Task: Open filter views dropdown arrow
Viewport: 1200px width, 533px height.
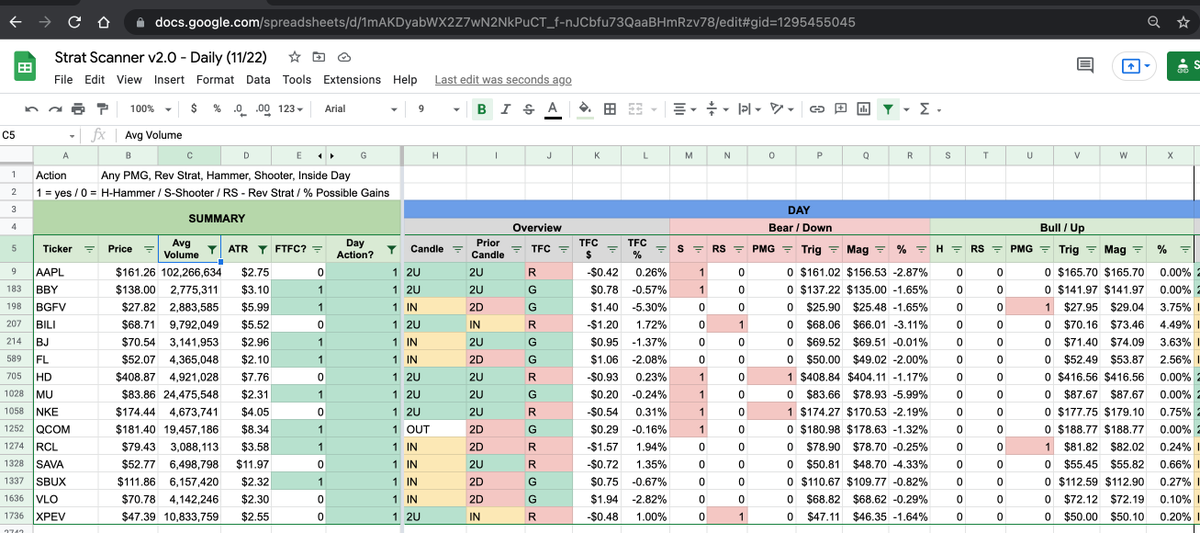Action: tap(908, 110)
